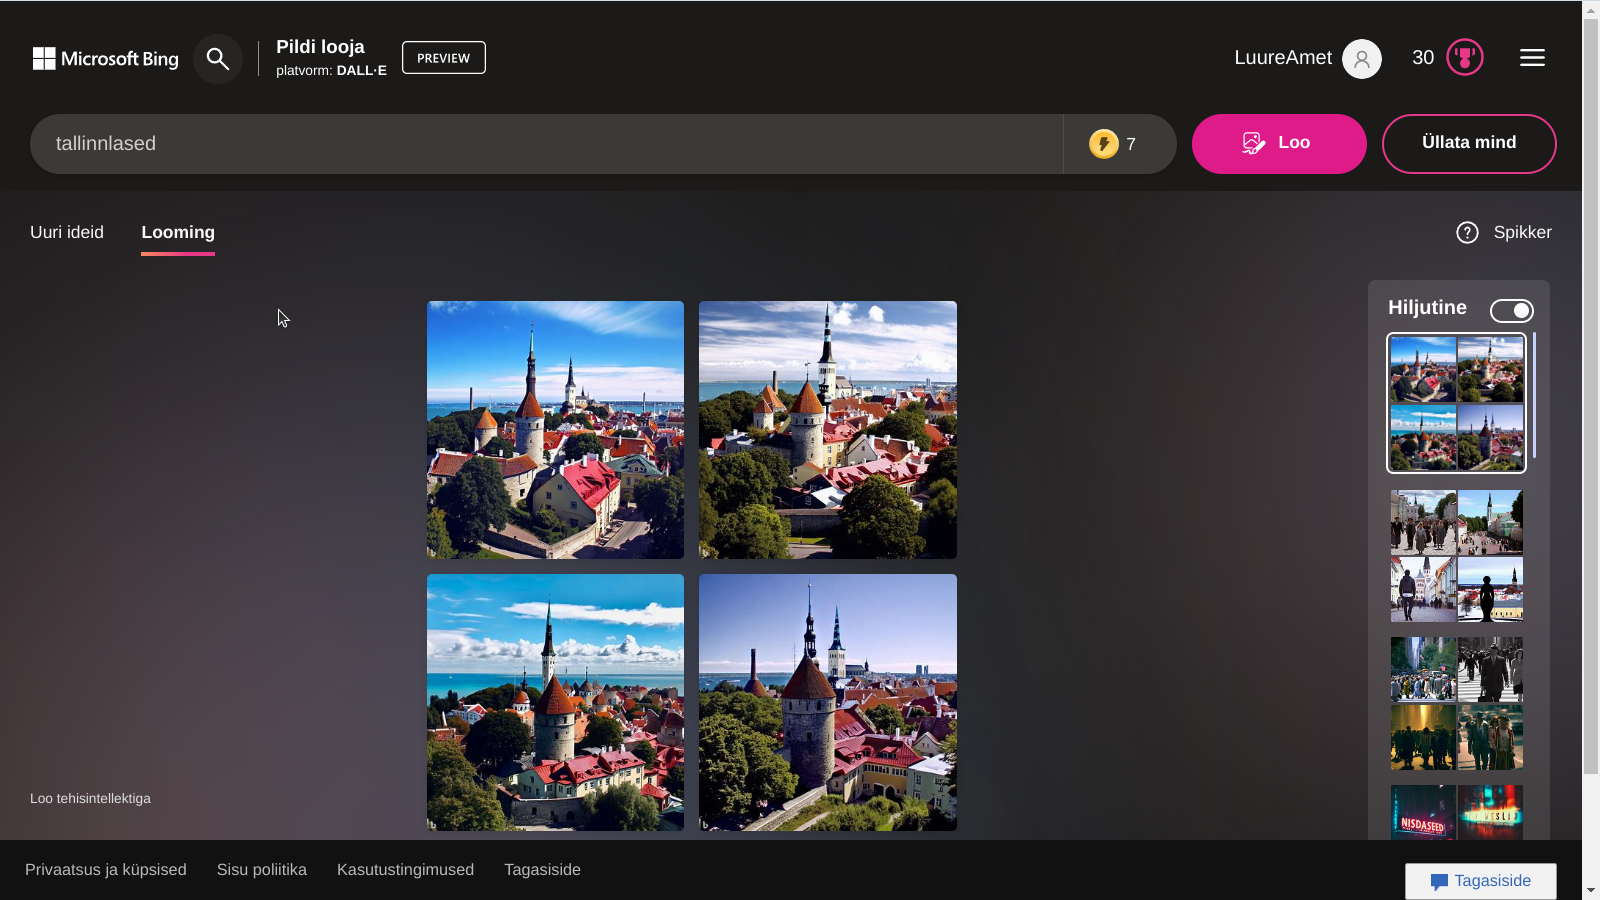Click the Spikker help question icon
The height and width of the screenshot is (900, 1600).
pyautogui.click(x=1467, y=233)
